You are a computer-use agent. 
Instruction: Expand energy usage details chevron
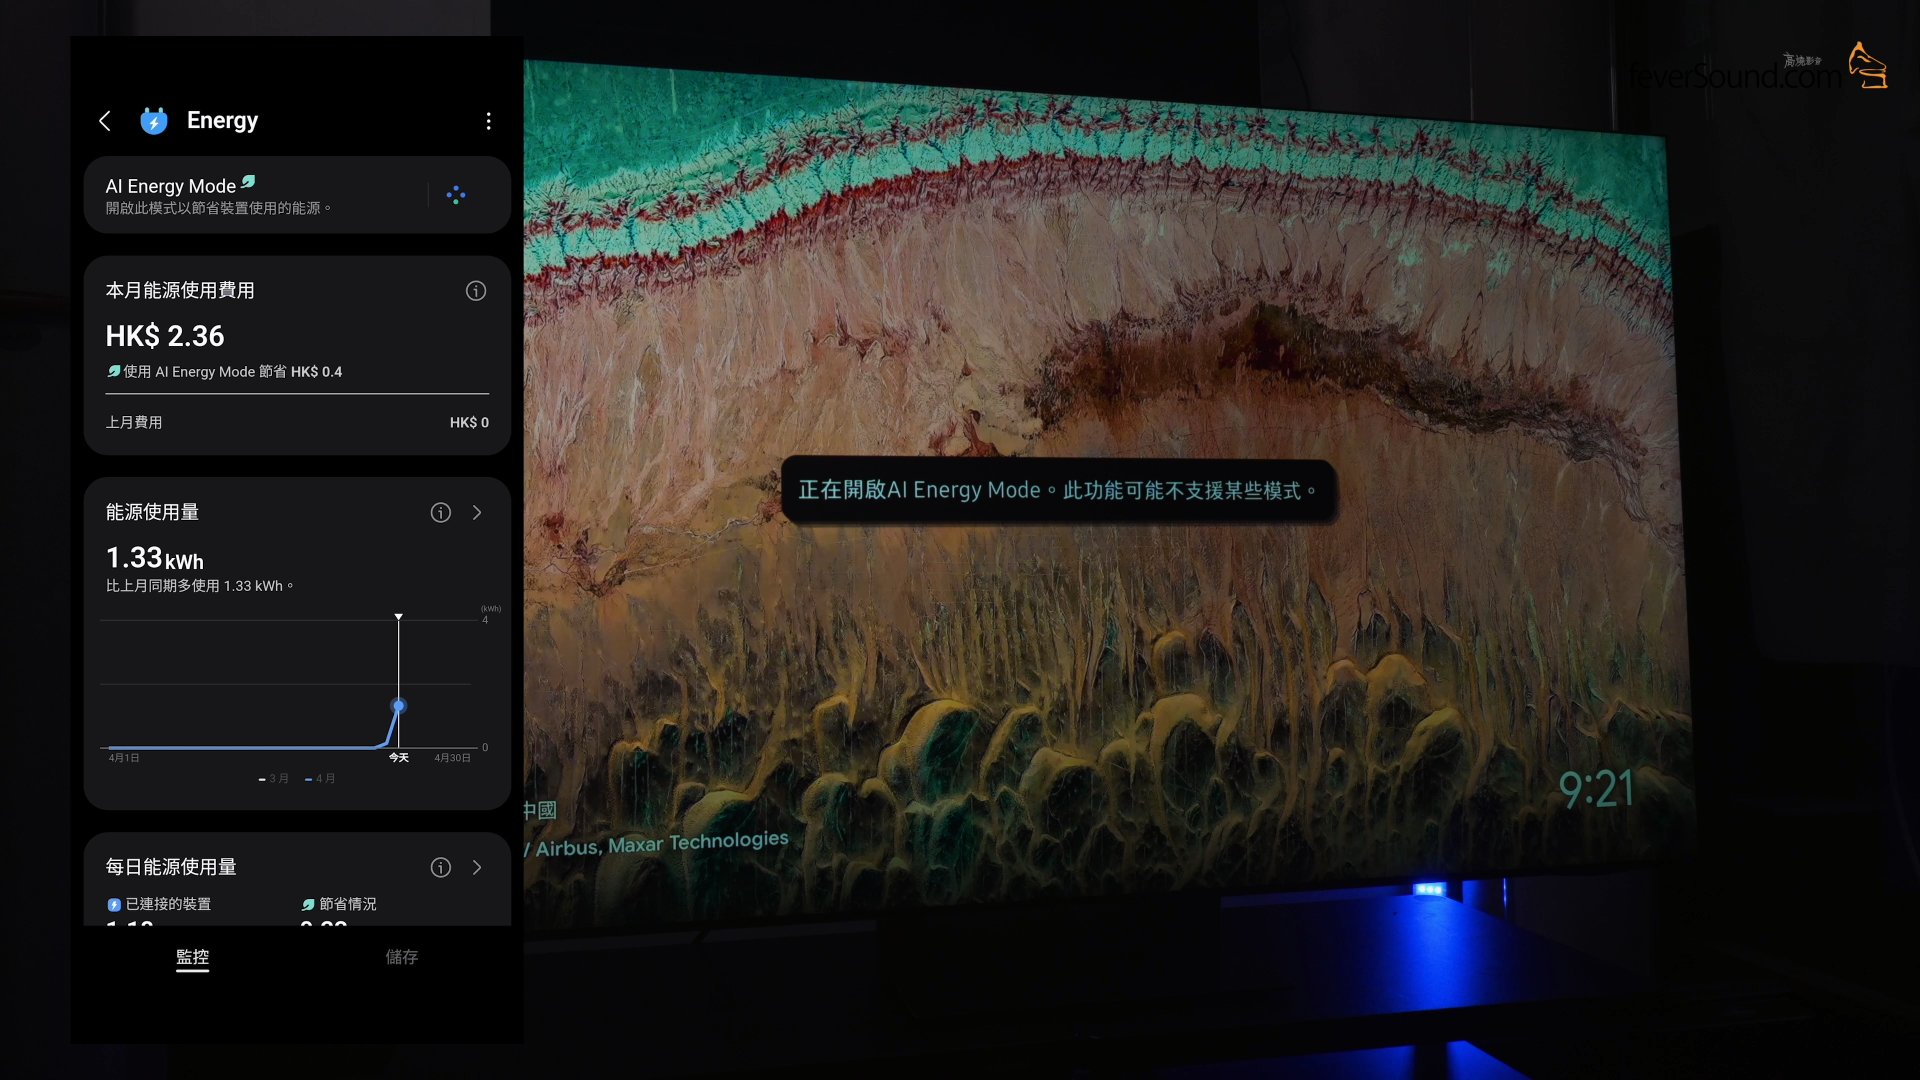(x=477, y=513)
